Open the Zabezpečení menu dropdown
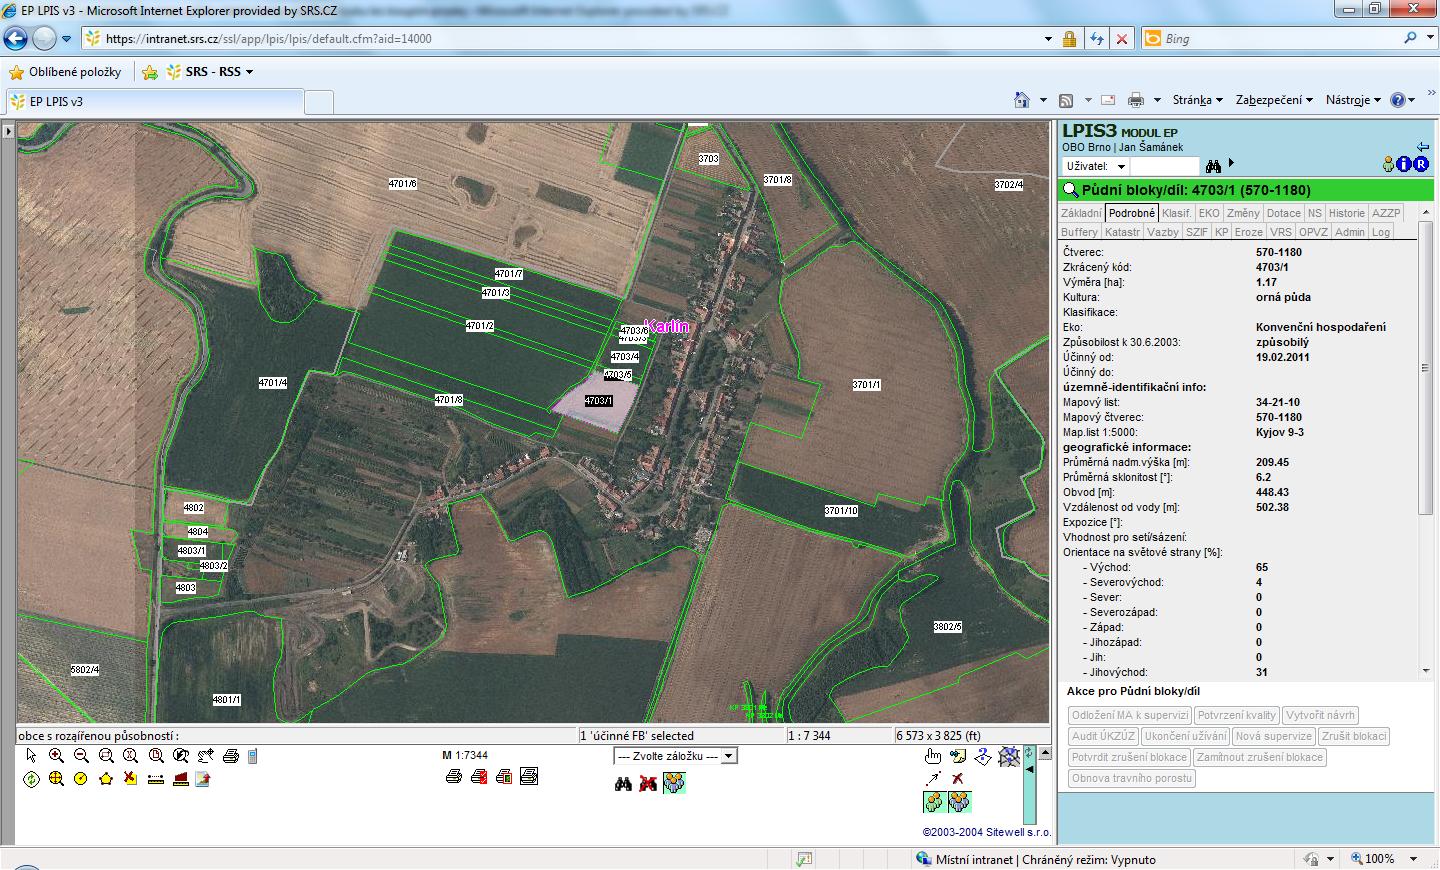 [x=1274, y=100]
